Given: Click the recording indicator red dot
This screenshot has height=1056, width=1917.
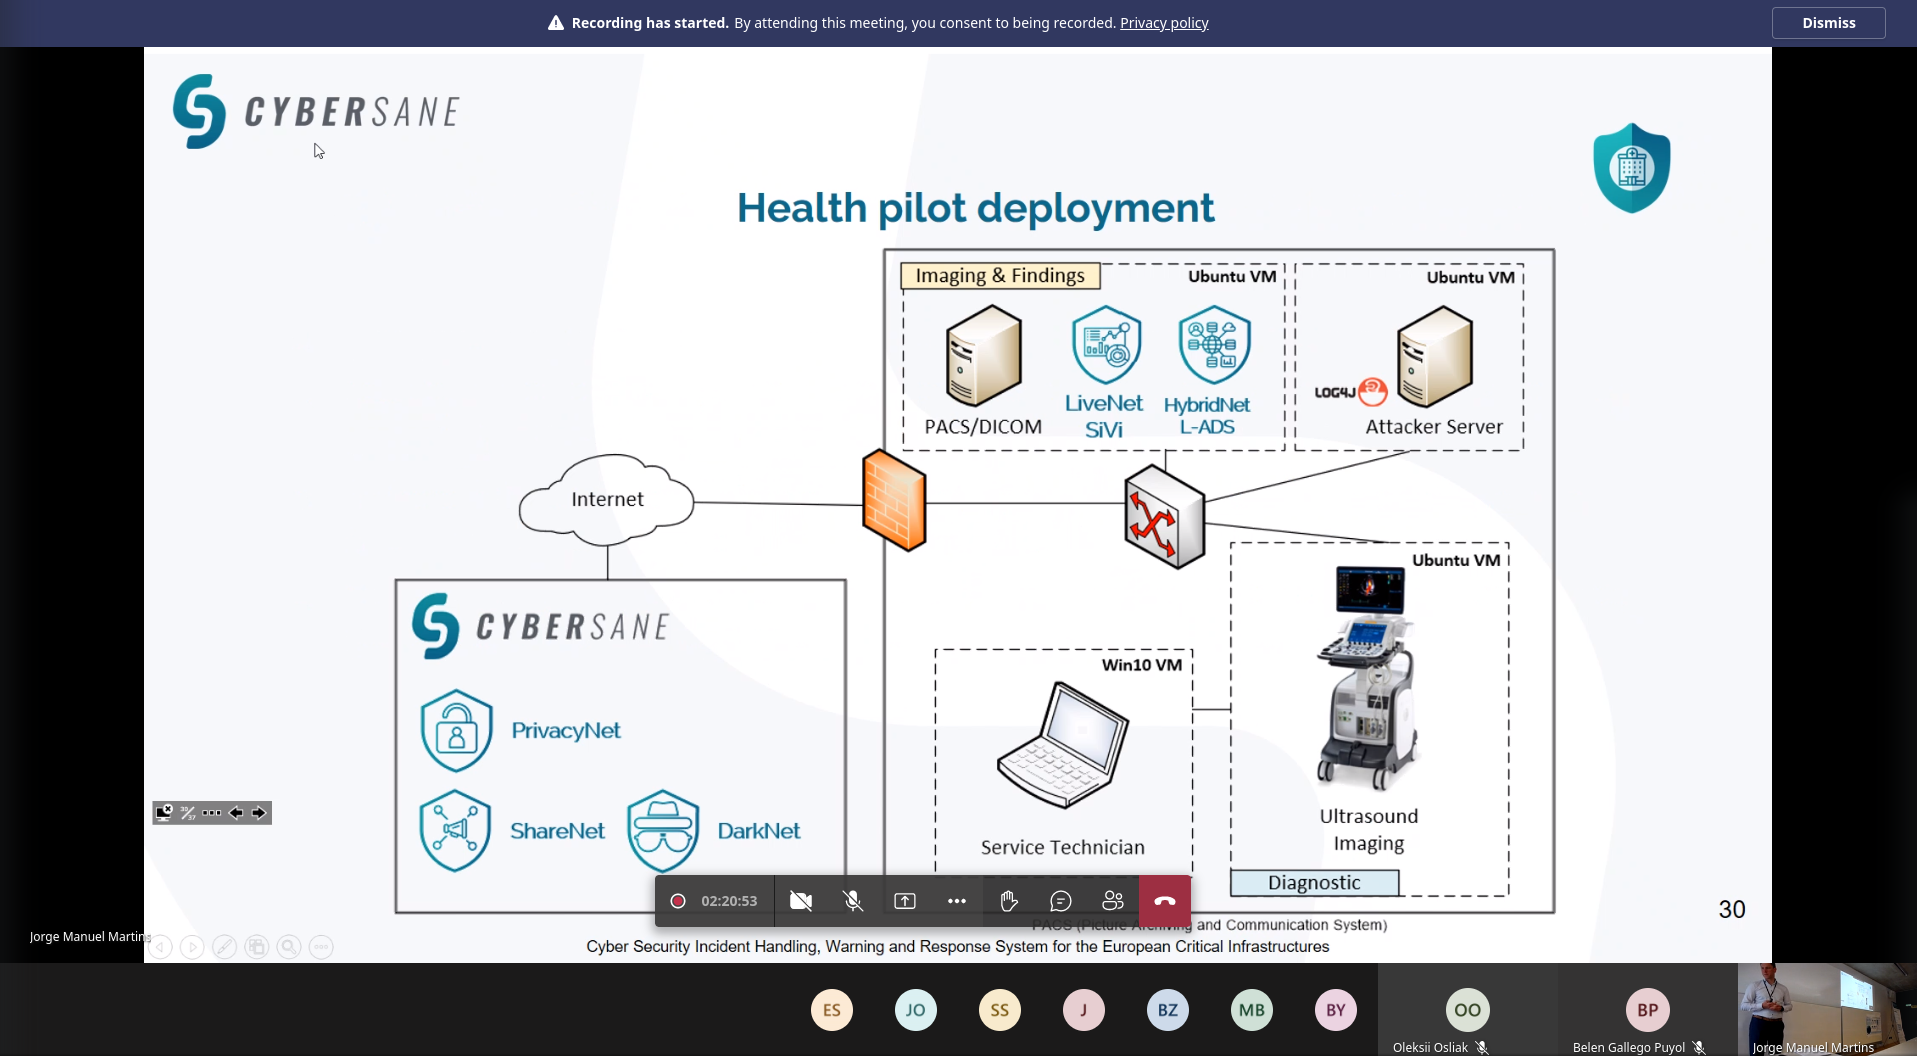Looking at the screenshot, I should [x=678, y=901].
